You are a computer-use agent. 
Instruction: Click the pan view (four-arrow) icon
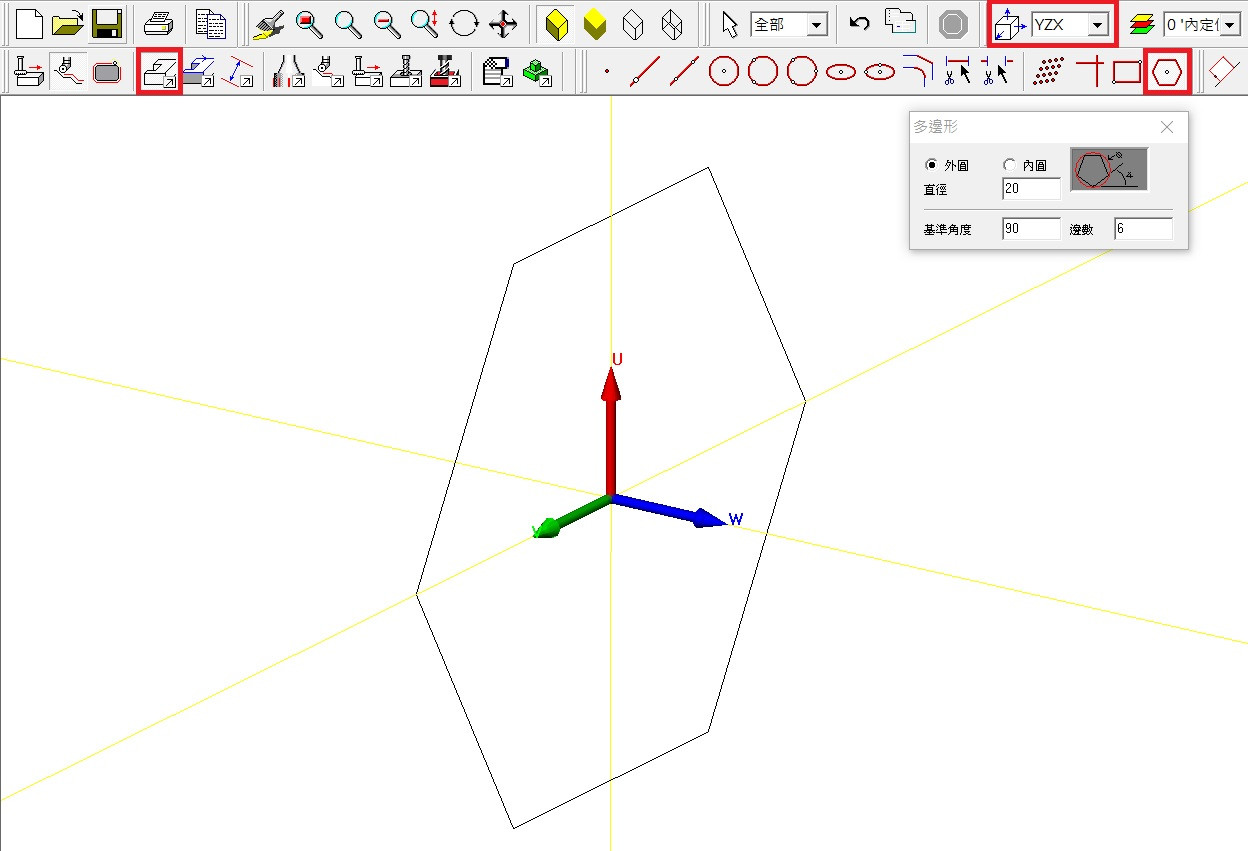[503, 24]
